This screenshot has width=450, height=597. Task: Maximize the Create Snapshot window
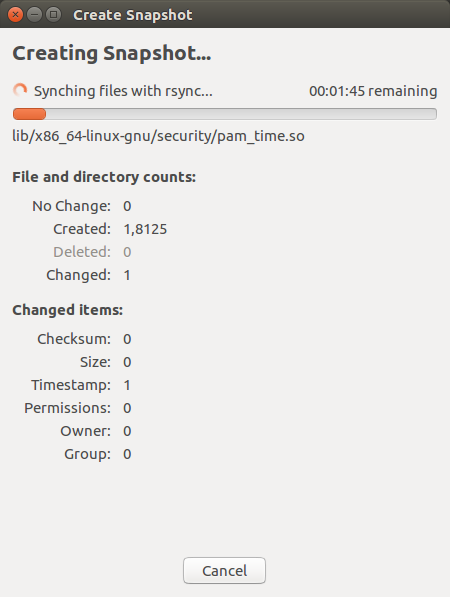pos(54,15)
